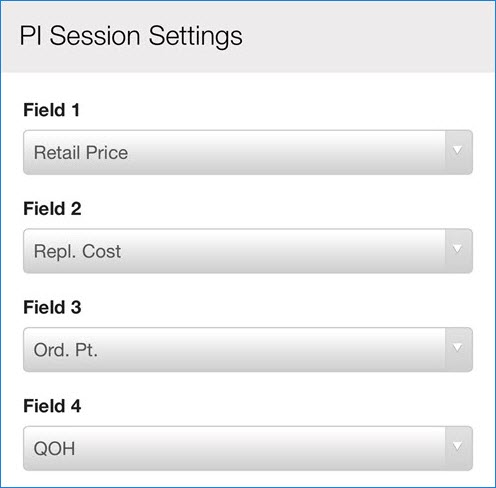Image resolution: width=496 pixels, height=488 pixels.
Task: Change Field 4 from QOH
Action: [248, 448]
